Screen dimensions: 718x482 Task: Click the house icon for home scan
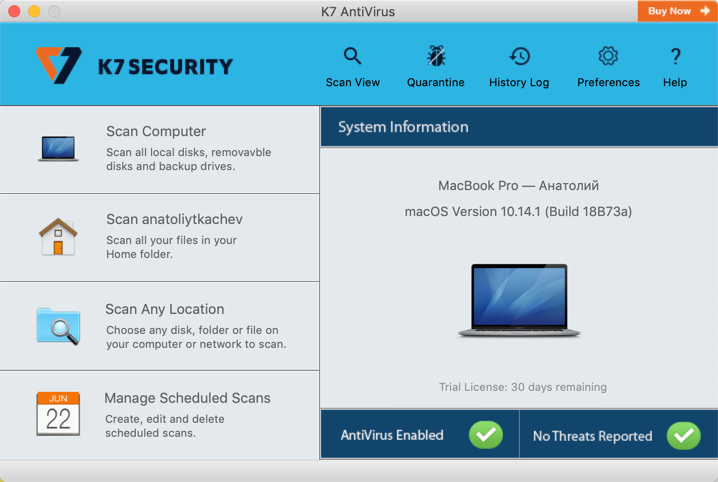coord(58,237)
